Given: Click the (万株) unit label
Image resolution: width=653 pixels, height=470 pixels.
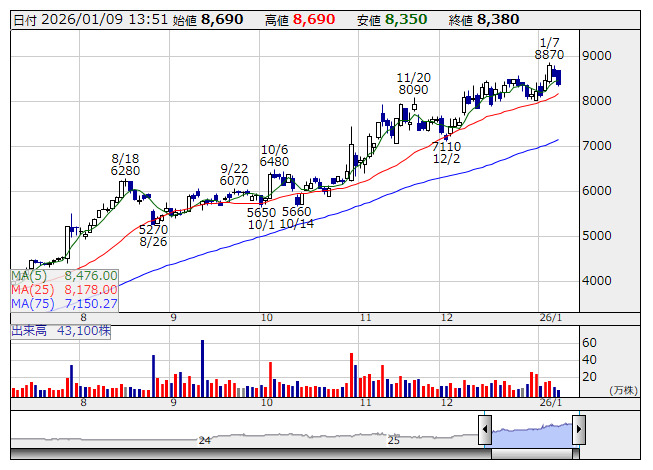Looking at the screenshot, I should click(623, 390).
